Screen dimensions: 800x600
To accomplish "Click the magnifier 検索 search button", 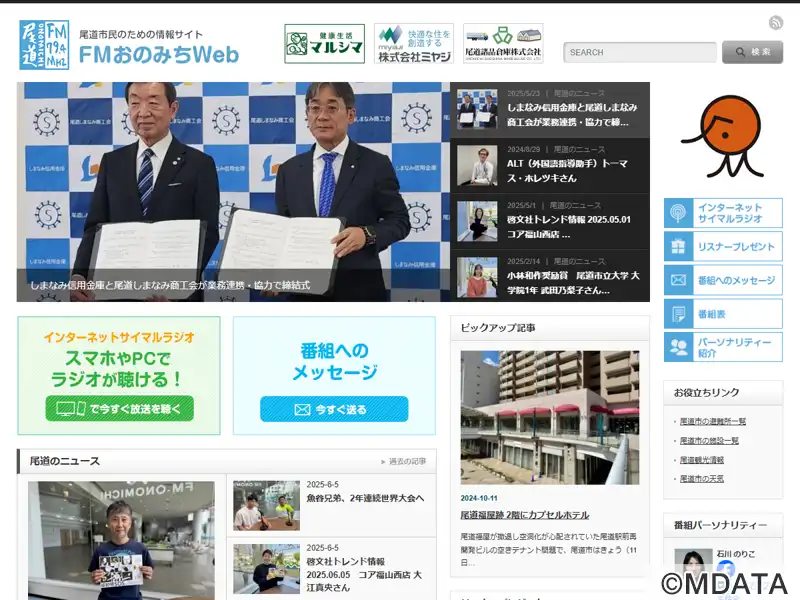I will tap(753, 52).
